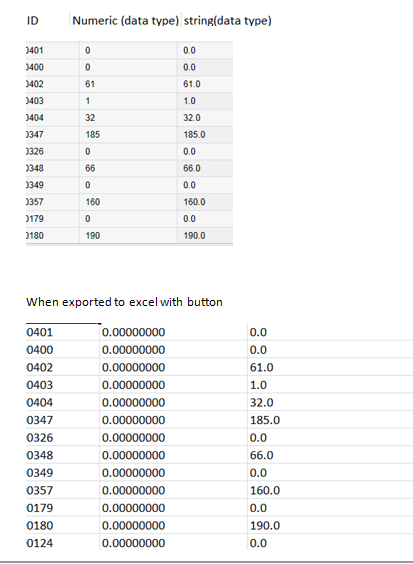Select the Numeric (data type) column header
This screenshot has width=413, height=564.
(126, 21)
